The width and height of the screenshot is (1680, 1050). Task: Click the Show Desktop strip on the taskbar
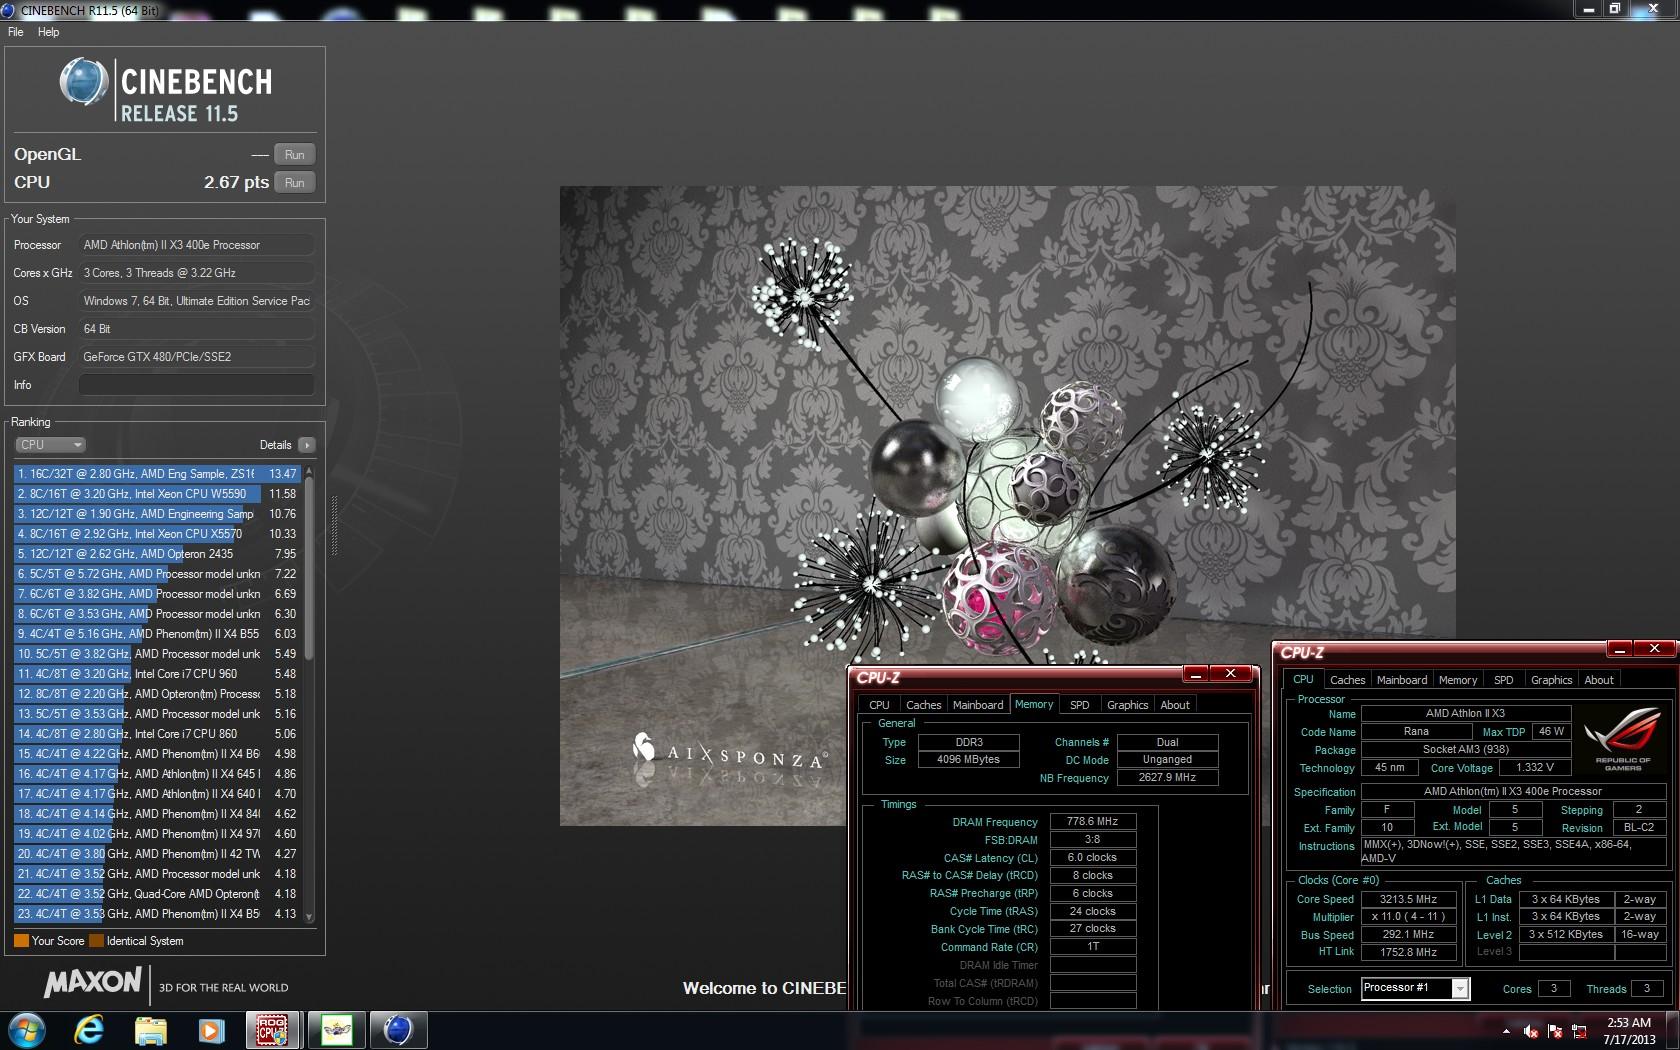click(1674, 1030)
